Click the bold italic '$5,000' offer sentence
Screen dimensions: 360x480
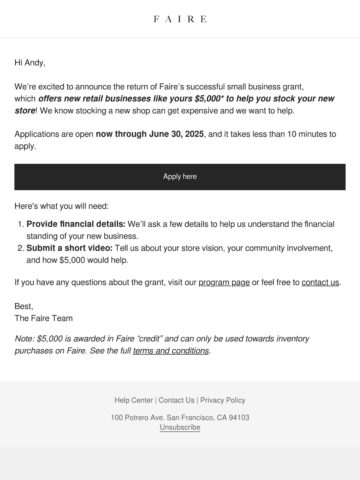point(175,104)
